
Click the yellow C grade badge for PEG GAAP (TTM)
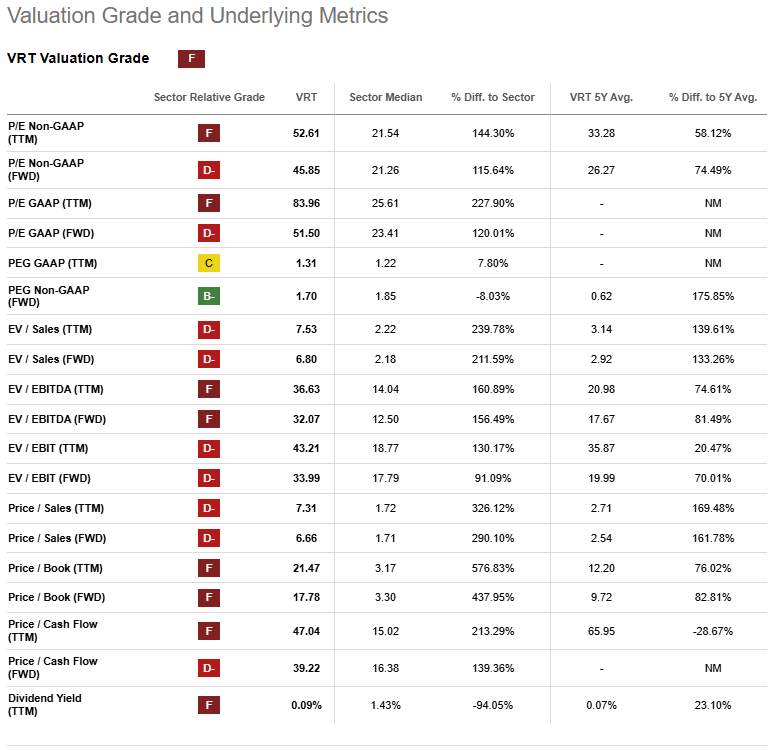209,263
